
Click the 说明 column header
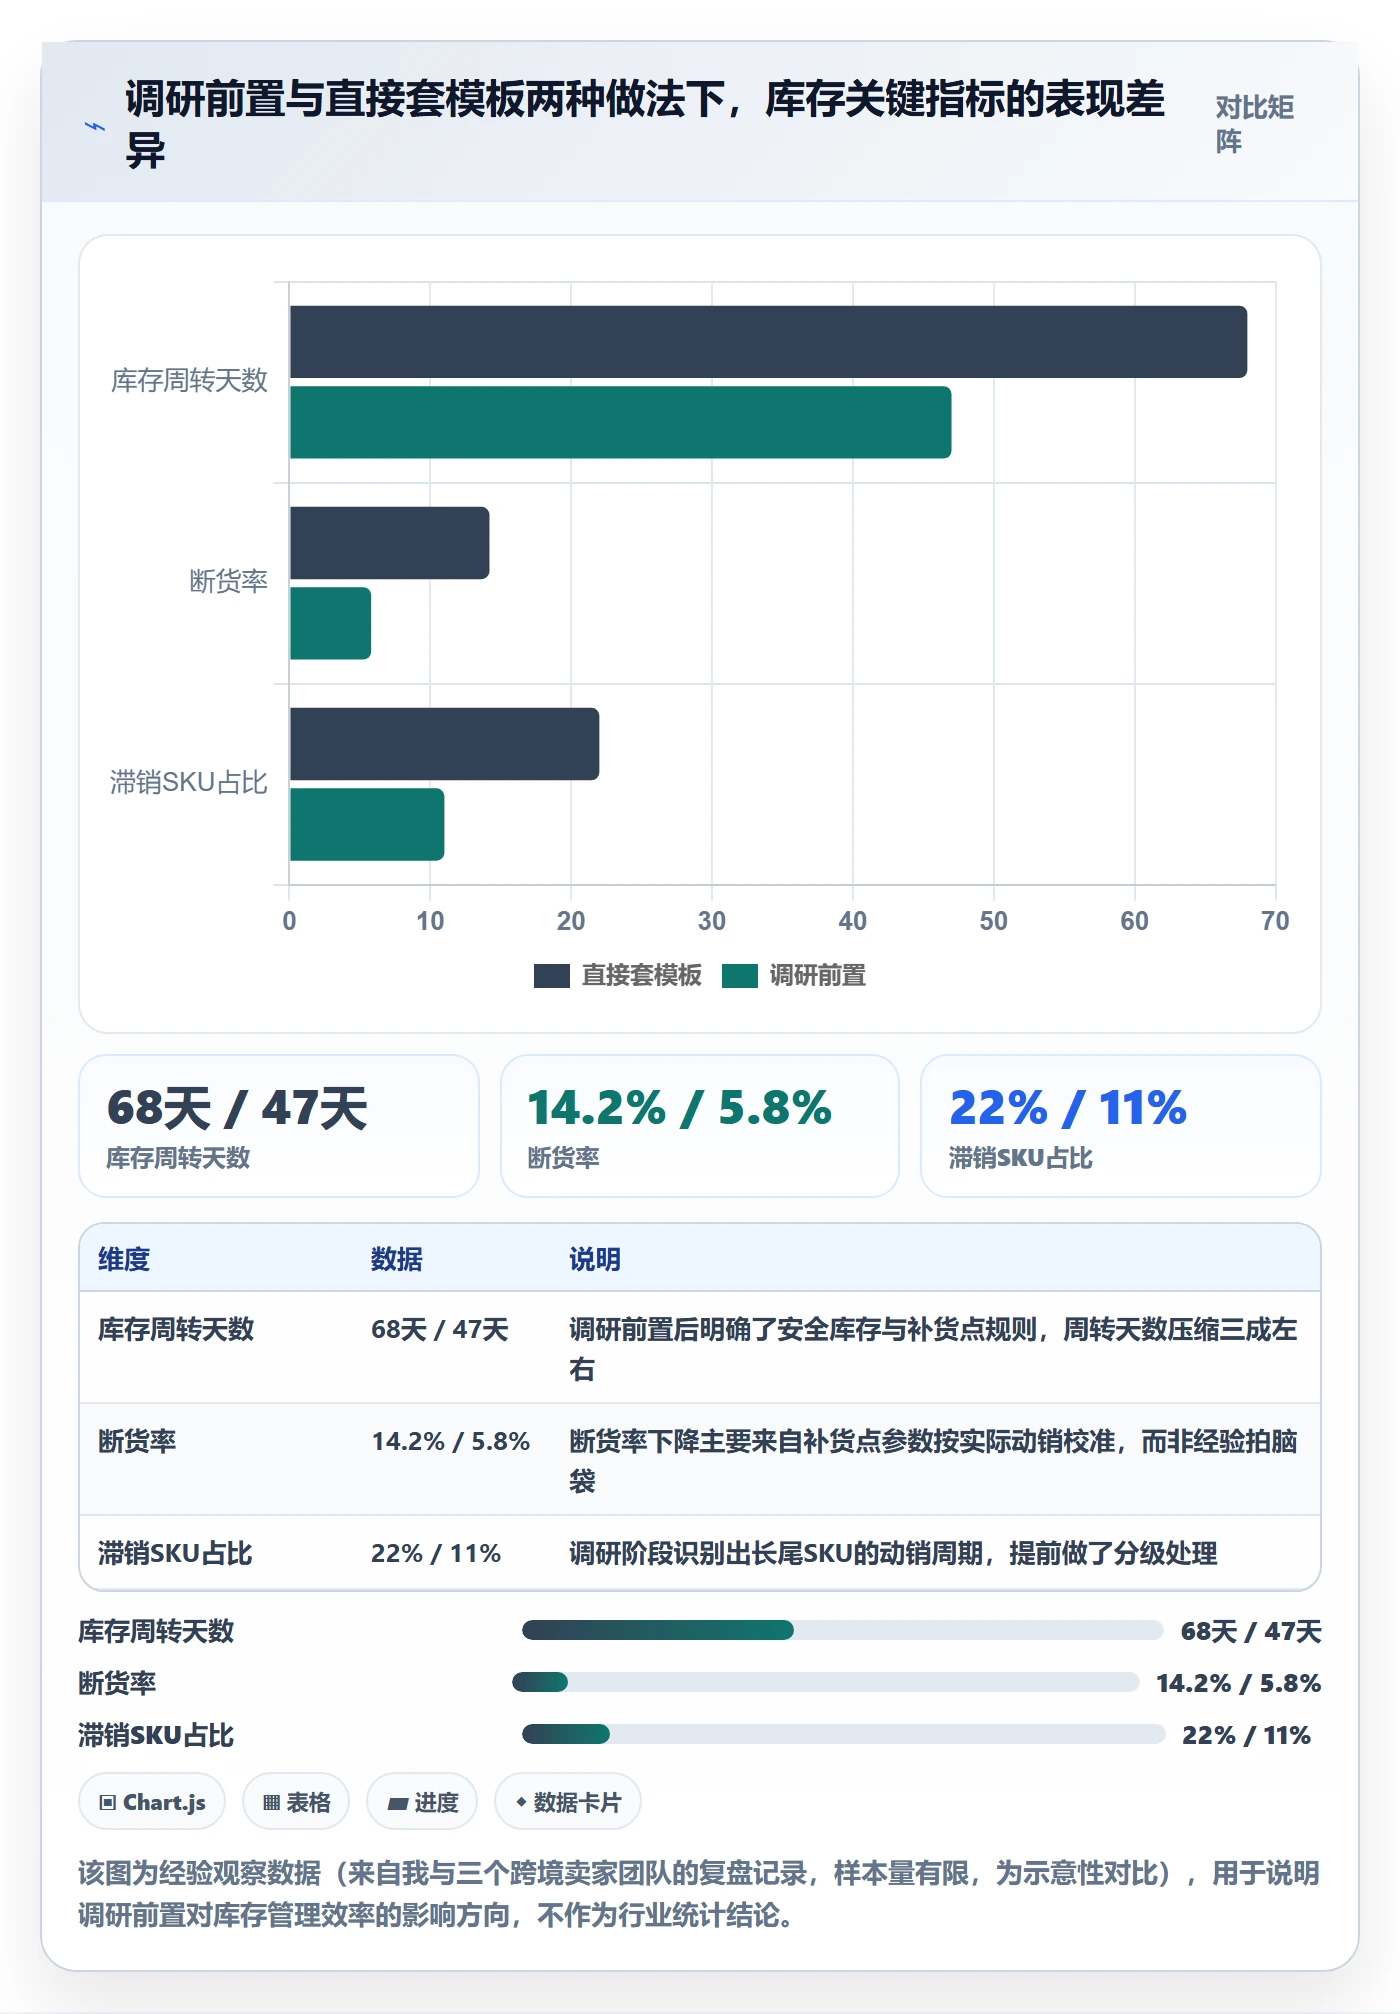pyautogui.click(x=595, y=1259)
